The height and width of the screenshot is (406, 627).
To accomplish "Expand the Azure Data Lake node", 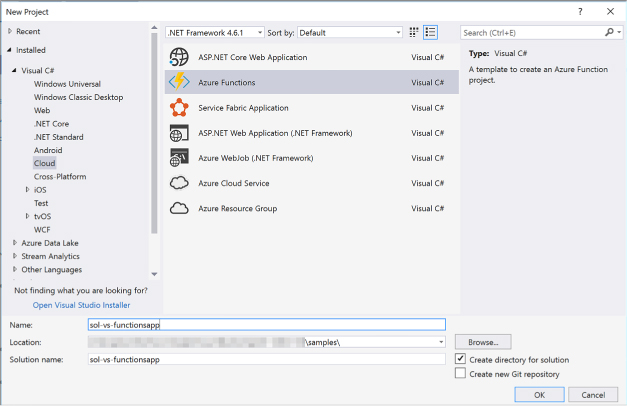I will pyautogui.click(x=15, y=243).
